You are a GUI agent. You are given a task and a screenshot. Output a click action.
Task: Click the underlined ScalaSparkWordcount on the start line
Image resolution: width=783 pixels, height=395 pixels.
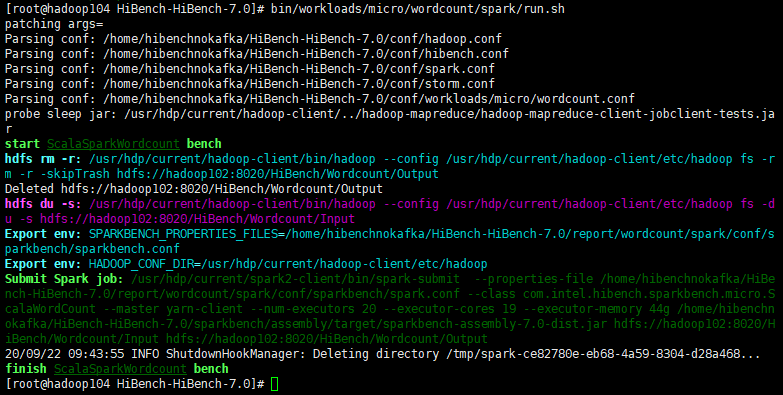click(113, 143)
